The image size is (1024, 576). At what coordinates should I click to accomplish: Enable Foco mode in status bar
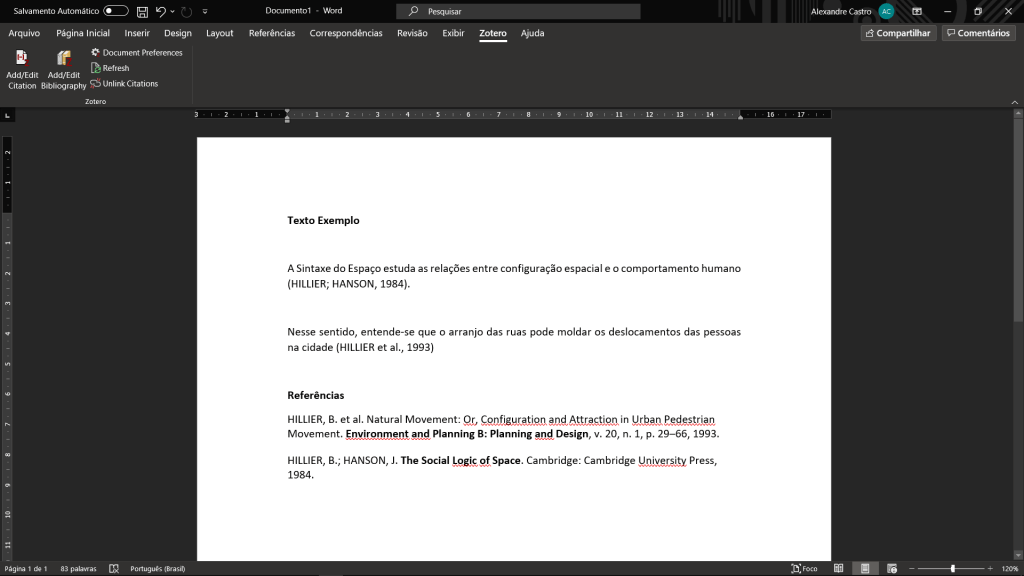(x=804, y=568)
